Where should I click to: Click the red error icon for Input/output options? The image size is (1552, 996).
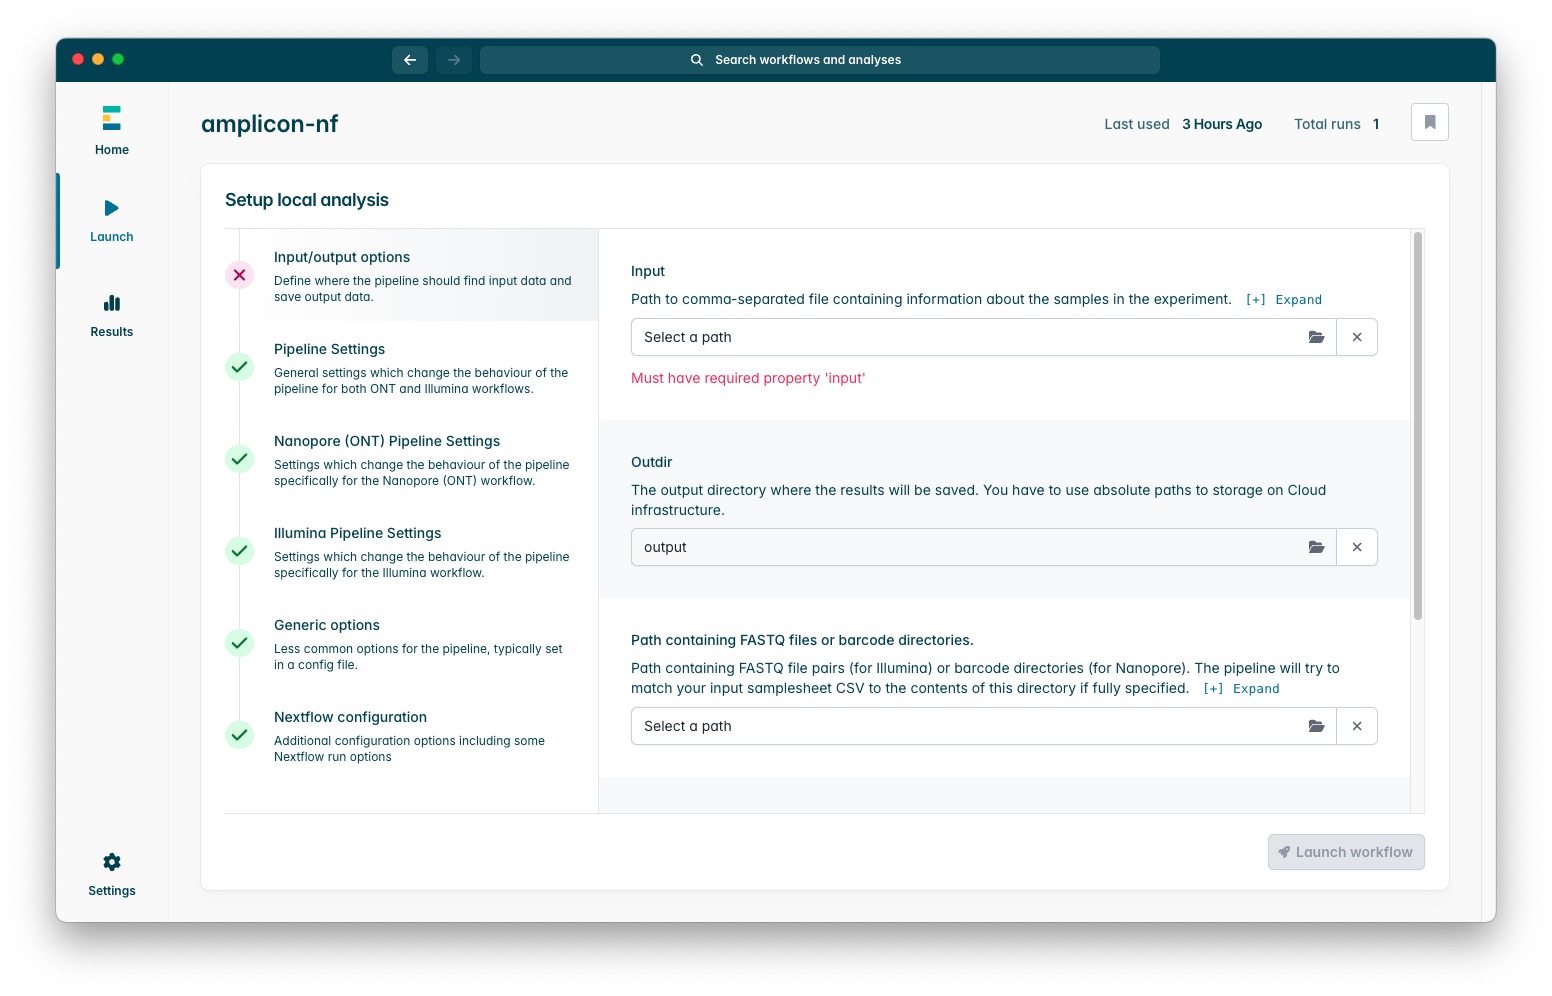point(240,275)
